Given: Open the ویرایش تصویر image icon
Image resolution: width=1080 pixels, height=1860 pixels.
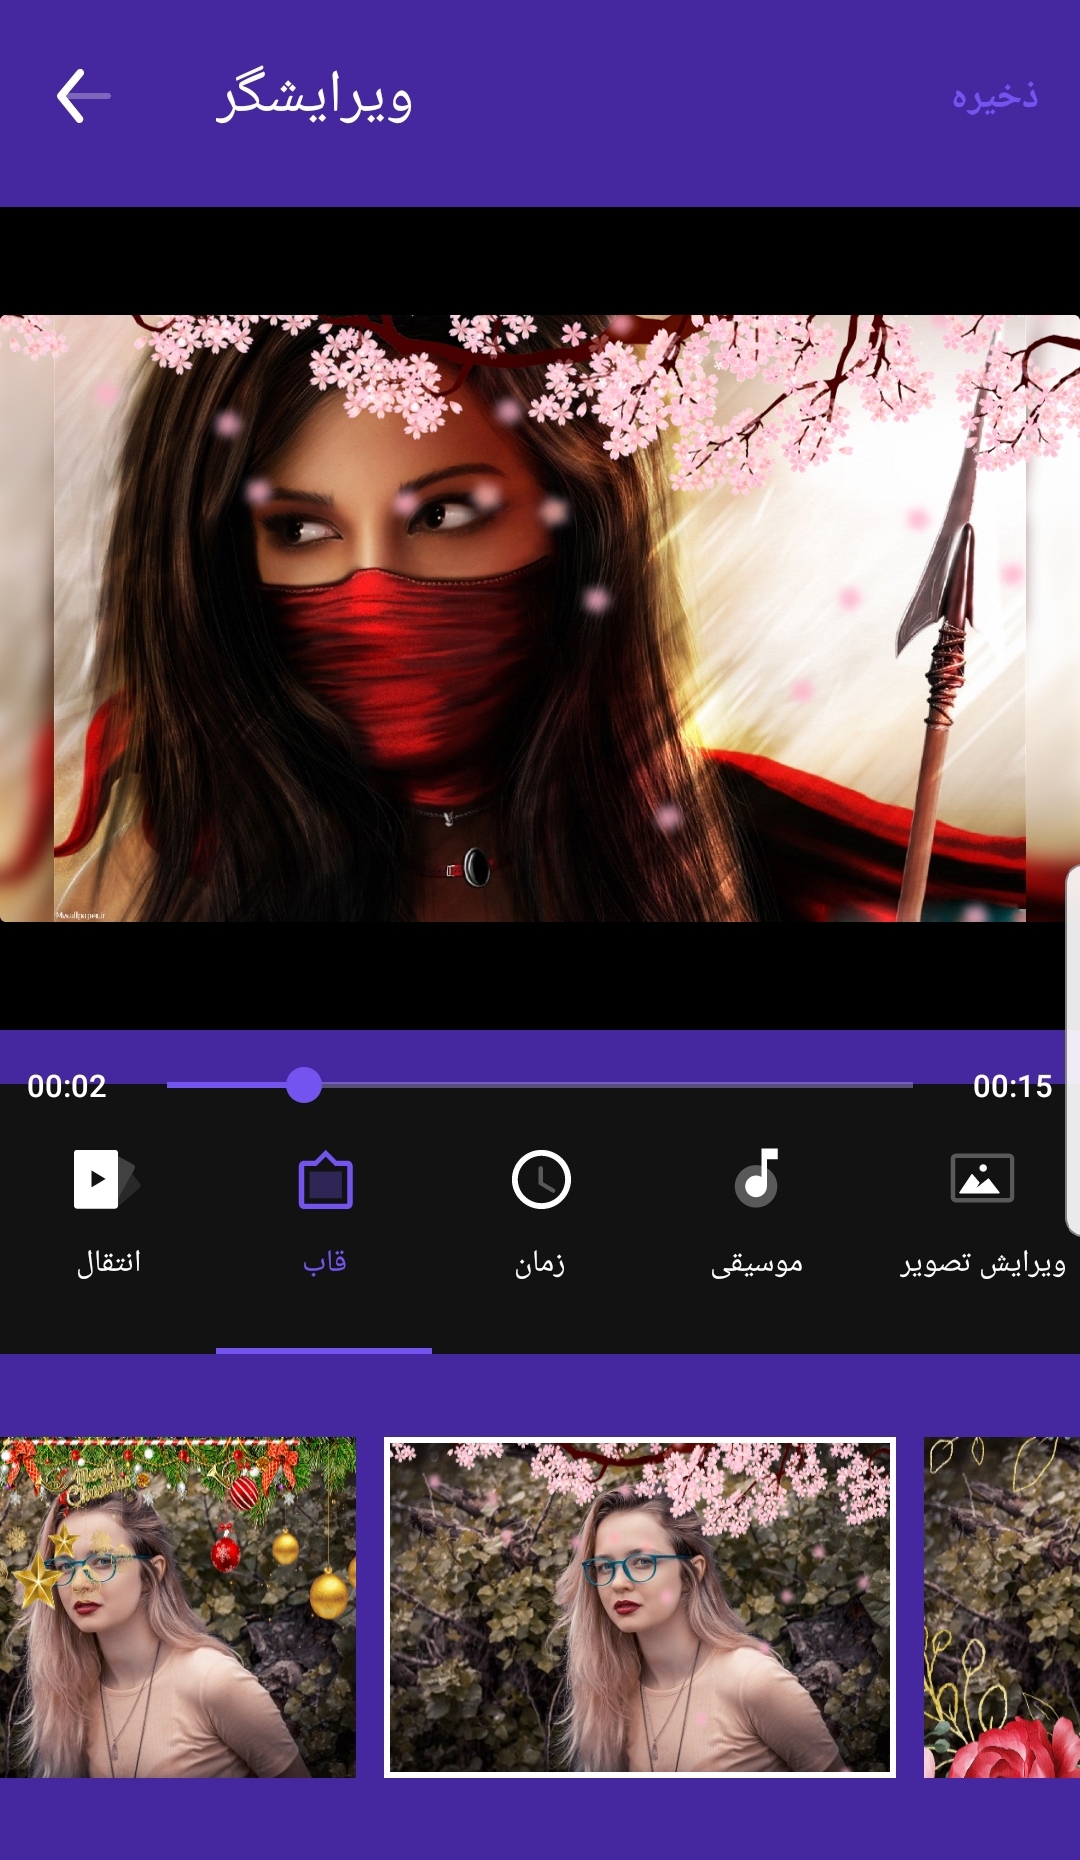Looking at the screenshot, I should pos(982,1178).
